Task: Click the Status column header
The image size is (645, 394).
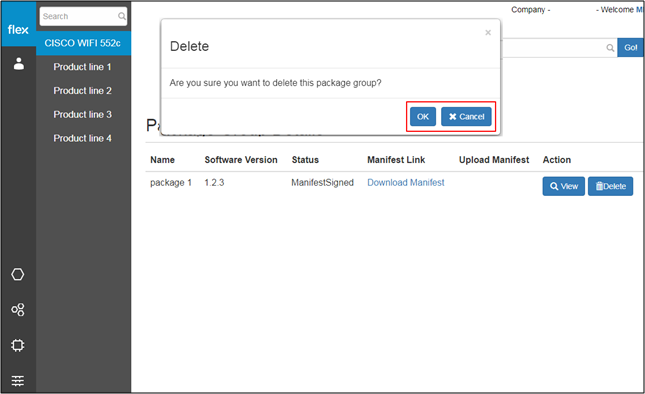Action: (x=305, y=160)
